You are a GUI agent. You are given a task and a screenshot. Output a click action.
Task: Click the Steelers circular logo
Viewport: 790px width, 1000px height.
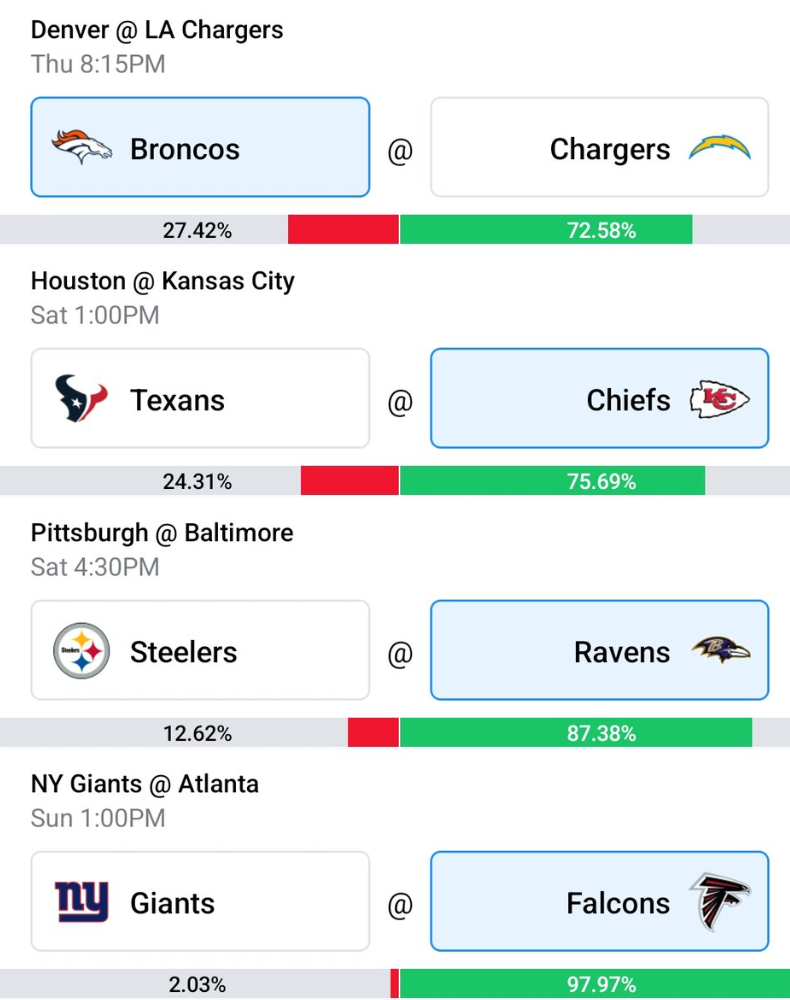82,651
